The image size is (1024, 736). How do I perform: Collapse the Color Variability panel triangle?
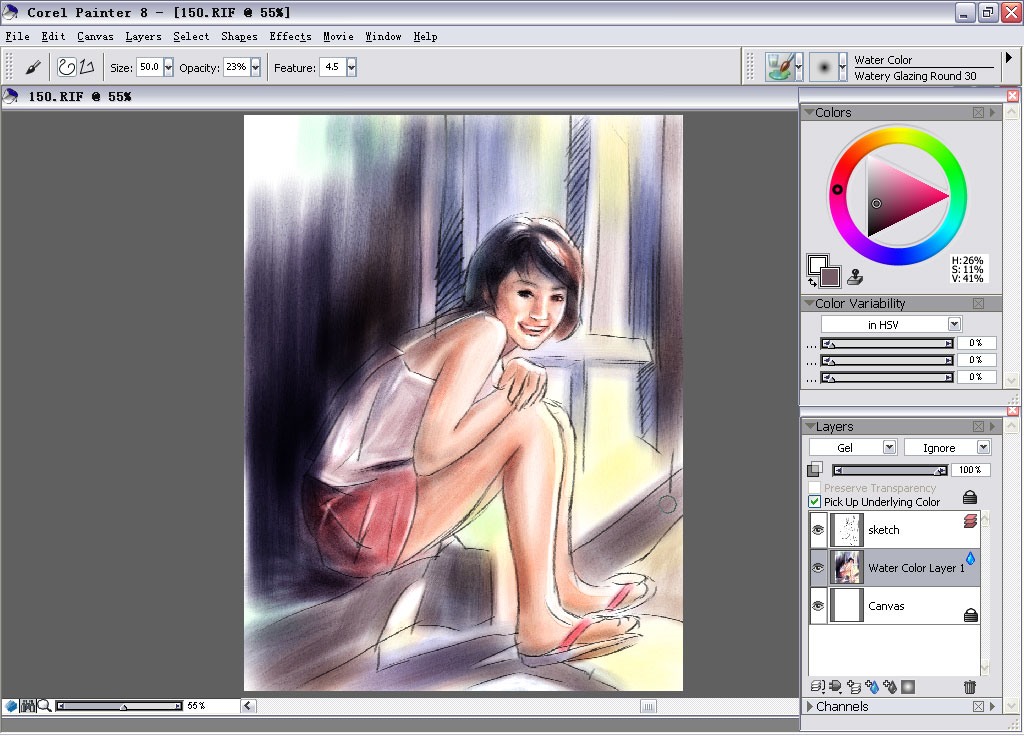pos(809,303)
